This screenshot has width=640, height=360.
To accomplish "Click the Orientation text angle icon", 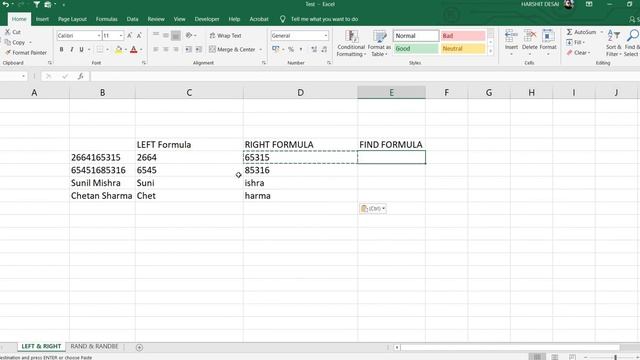I will (x=189, y=36).
